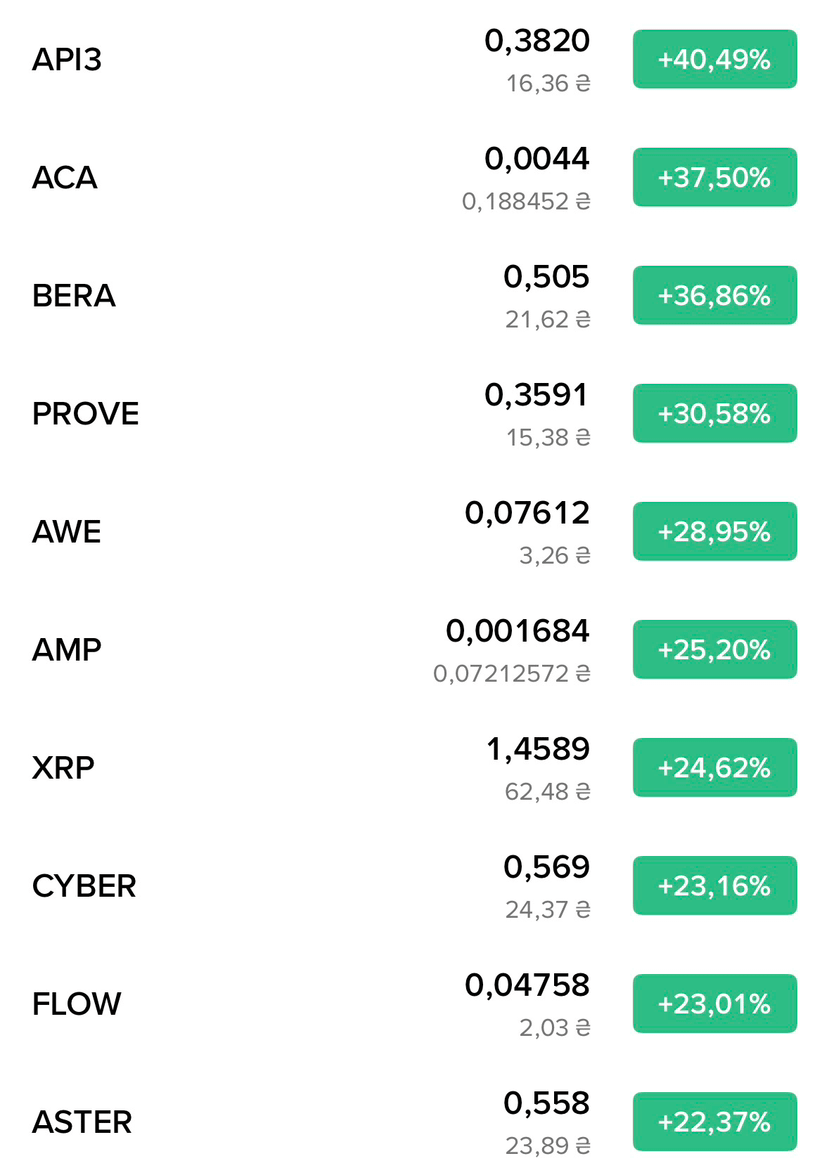
Task: Click the XRP price 1,4589
Action: pos(538,749)
